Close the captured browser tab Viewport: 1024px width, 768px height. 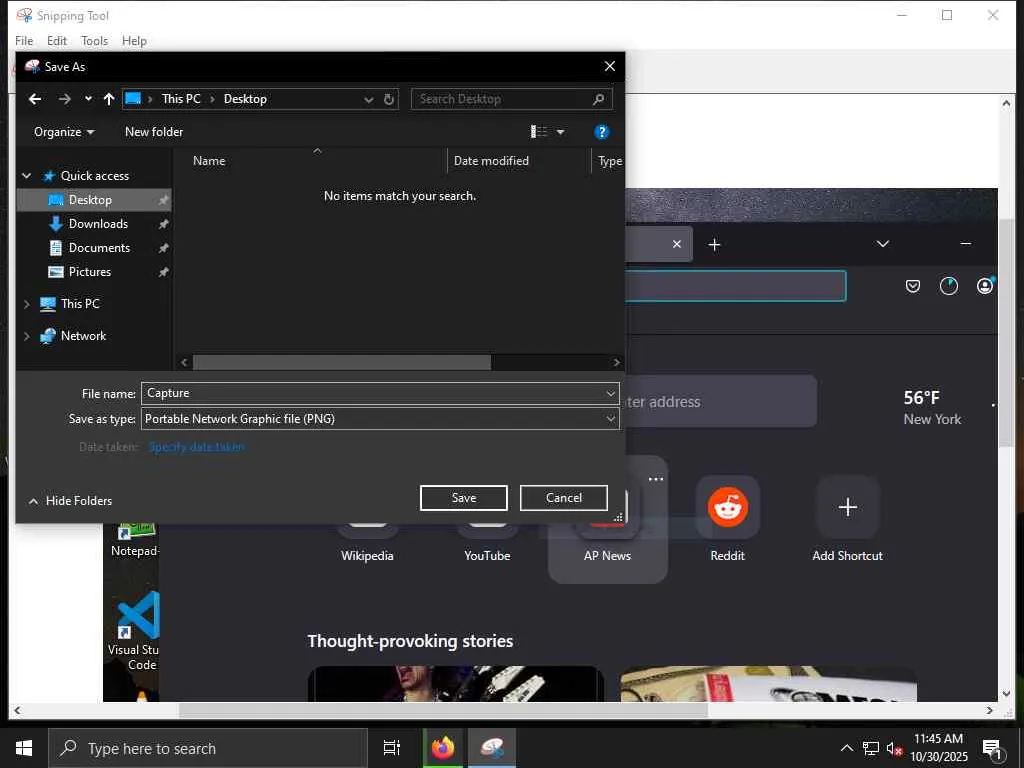coord(677,244)
